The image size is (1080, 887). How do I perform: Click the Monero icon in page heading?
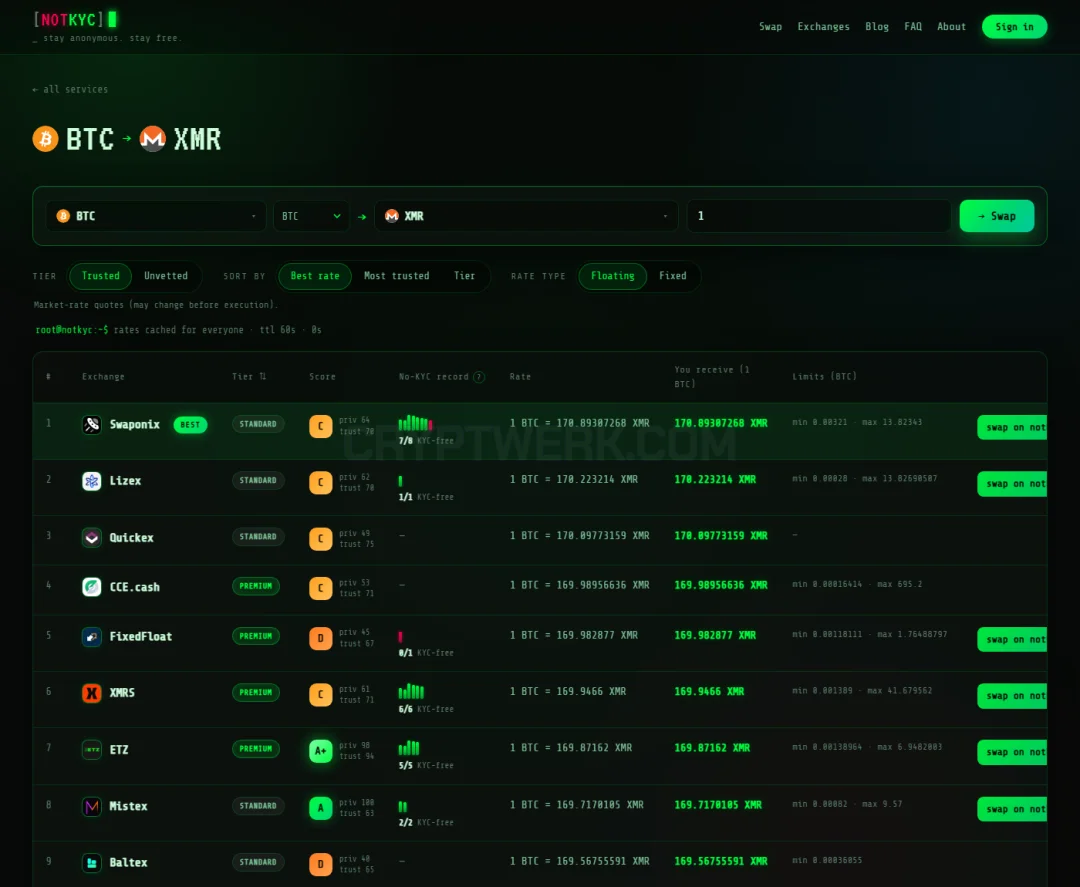[x=153, y=138]
